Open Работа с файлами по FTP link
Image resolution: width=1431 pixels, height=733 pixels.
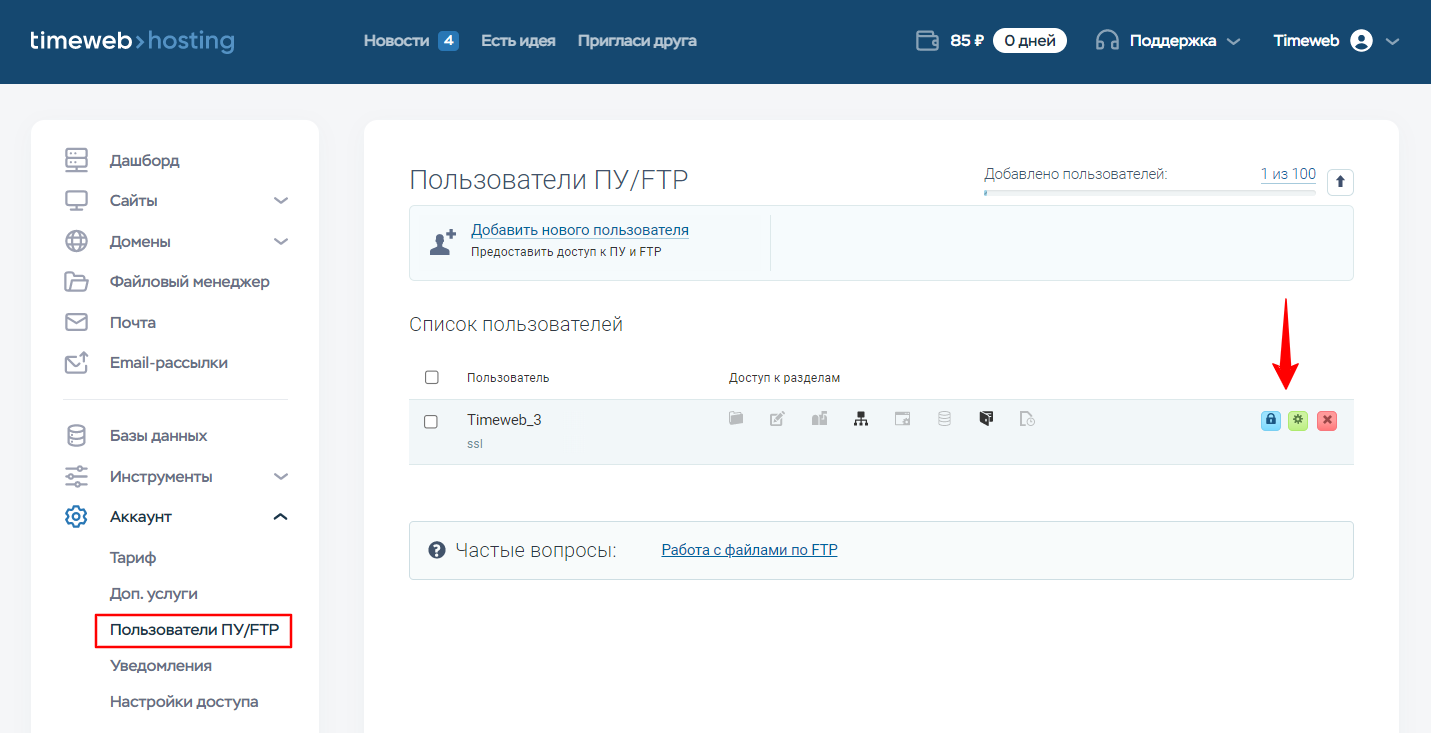point(749,550)
